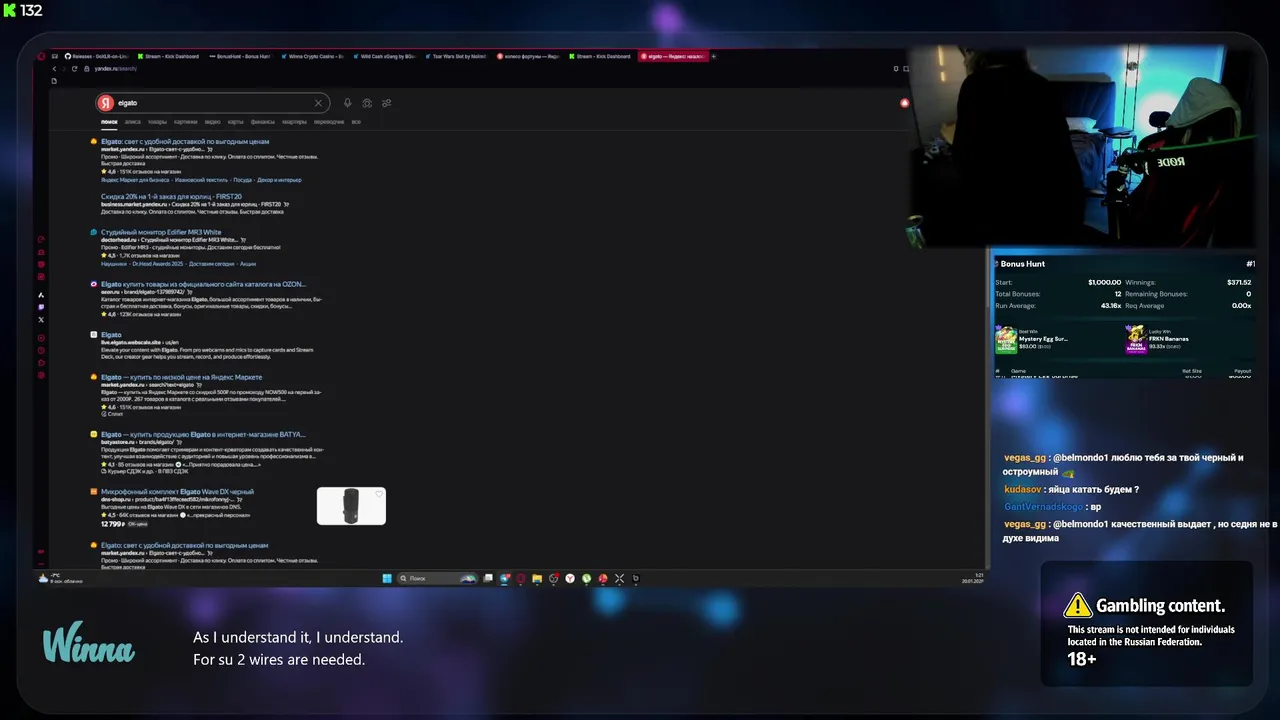Click the Kick logo viewer counter
Image resolution: width=1280 pixels, height=720 pixels.
pyautogui.click(x=24, y=10)
